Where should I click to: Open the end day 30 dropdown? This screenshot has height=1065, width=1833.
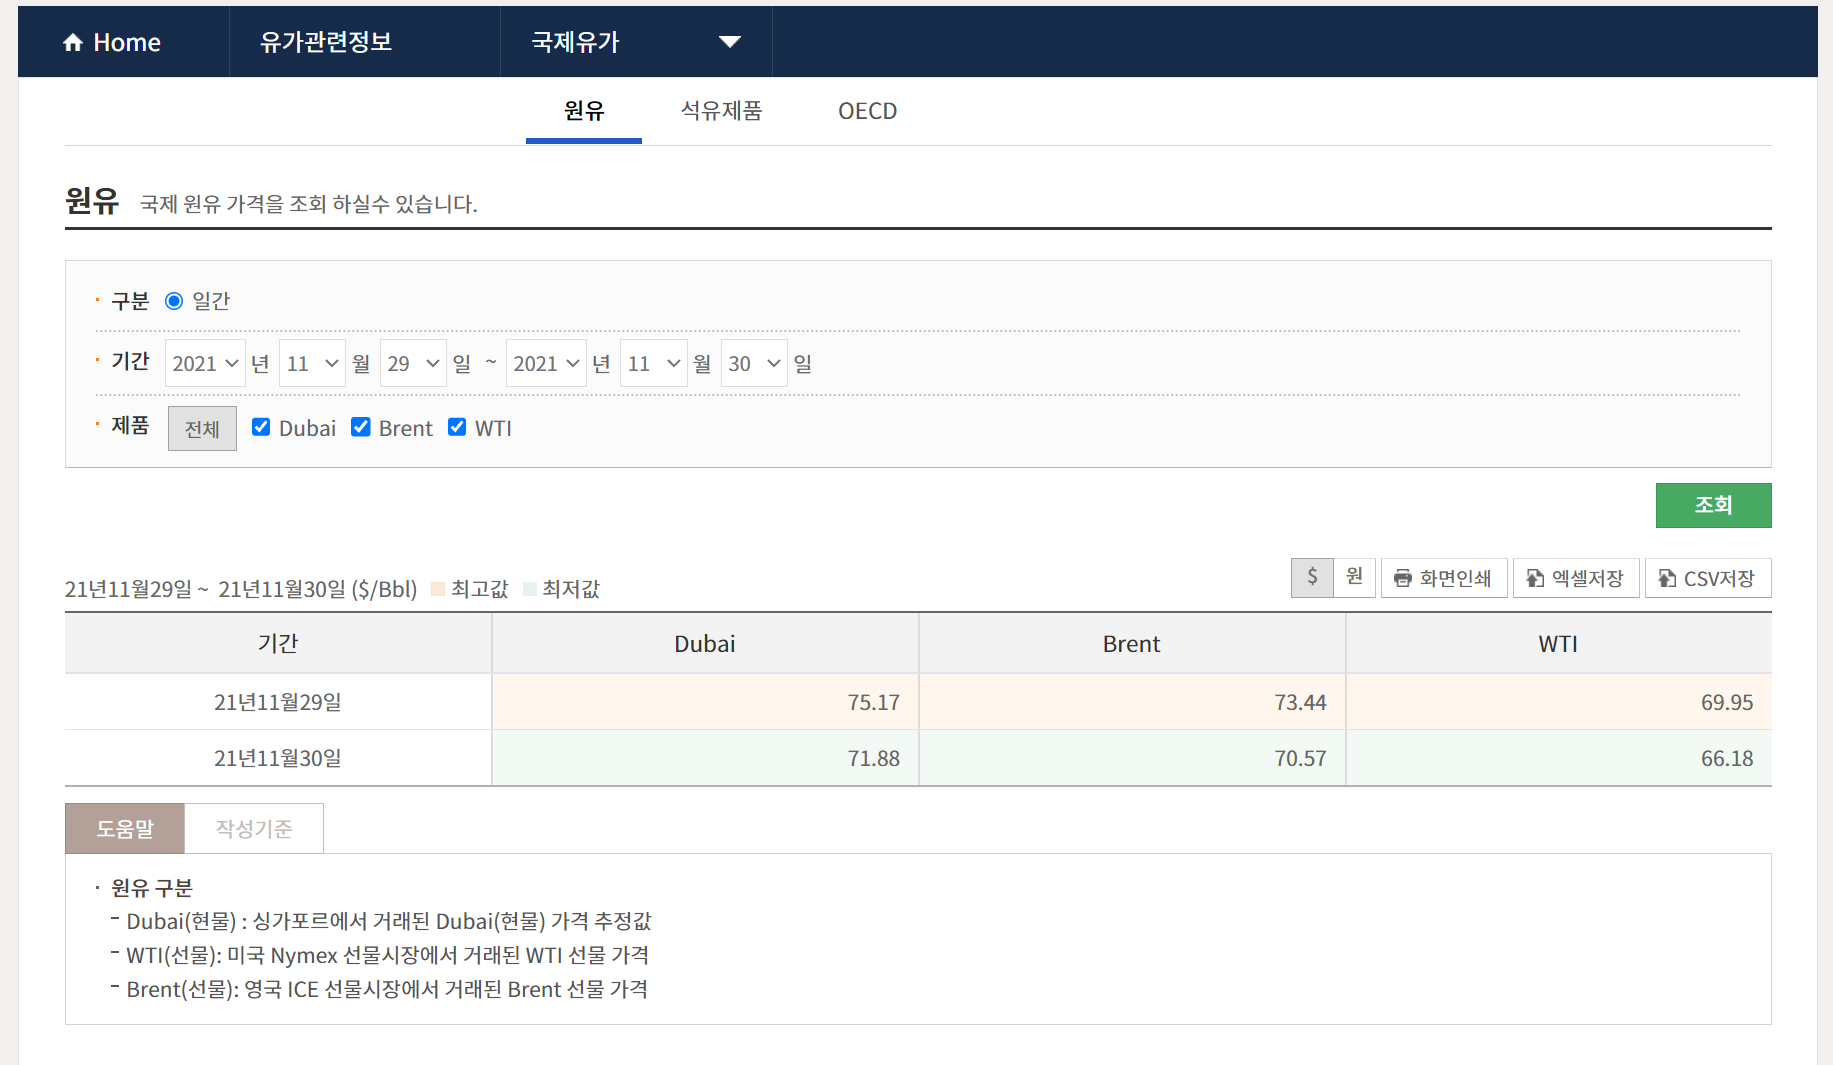click(754, 364)
